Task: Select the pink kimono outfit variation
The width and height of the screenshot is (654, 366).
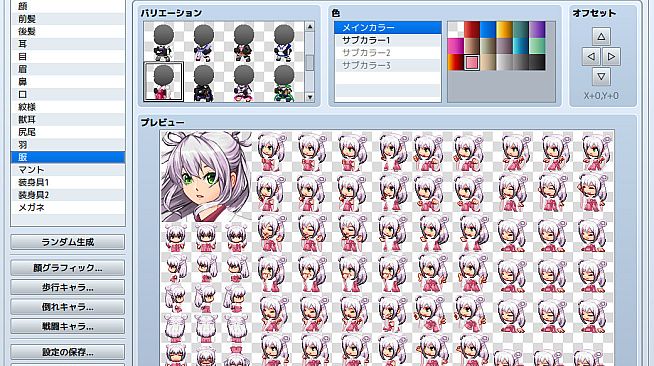Action: [x=164, y=82]
